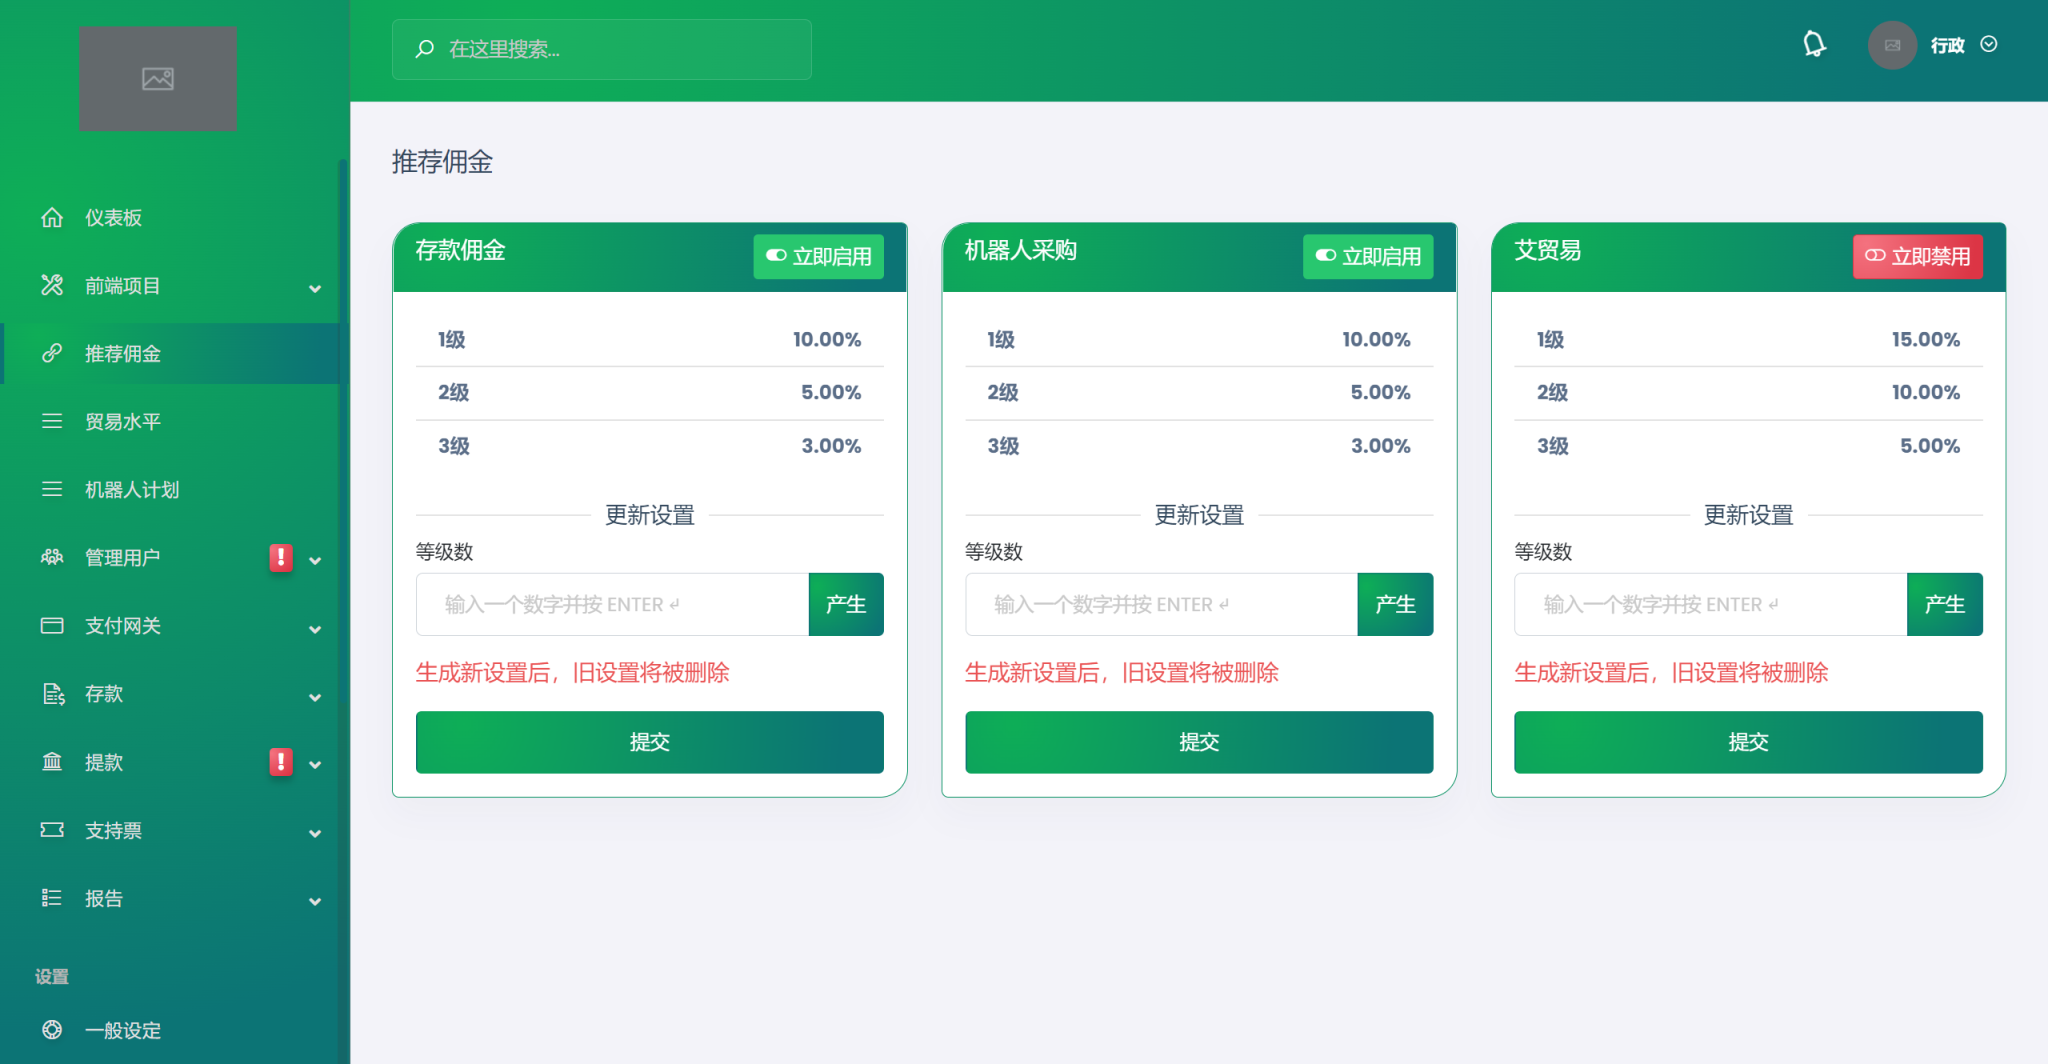This screenshot has width=2048, height=1064.
Task: Expand the 报告 sidebar submenu
Action: point(315,900)
